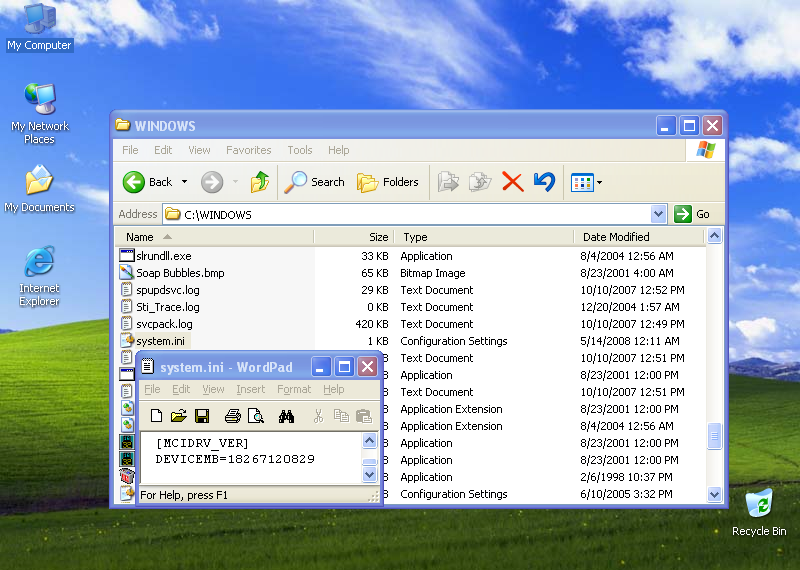This screenshot has width=800, height=570.
Task: Click the Soap Bubbles.bmp file icon
Action: click(x=127, y=272)
